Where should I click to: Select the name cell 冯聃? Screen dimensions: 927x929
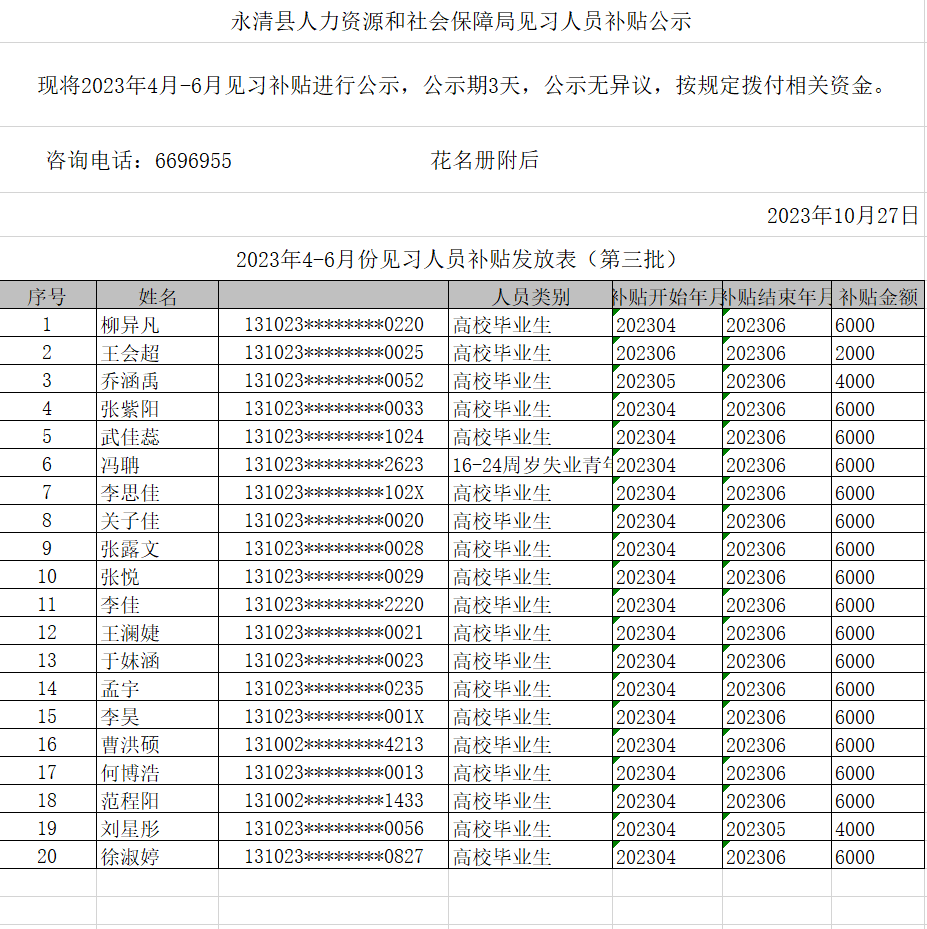point(158,464)
